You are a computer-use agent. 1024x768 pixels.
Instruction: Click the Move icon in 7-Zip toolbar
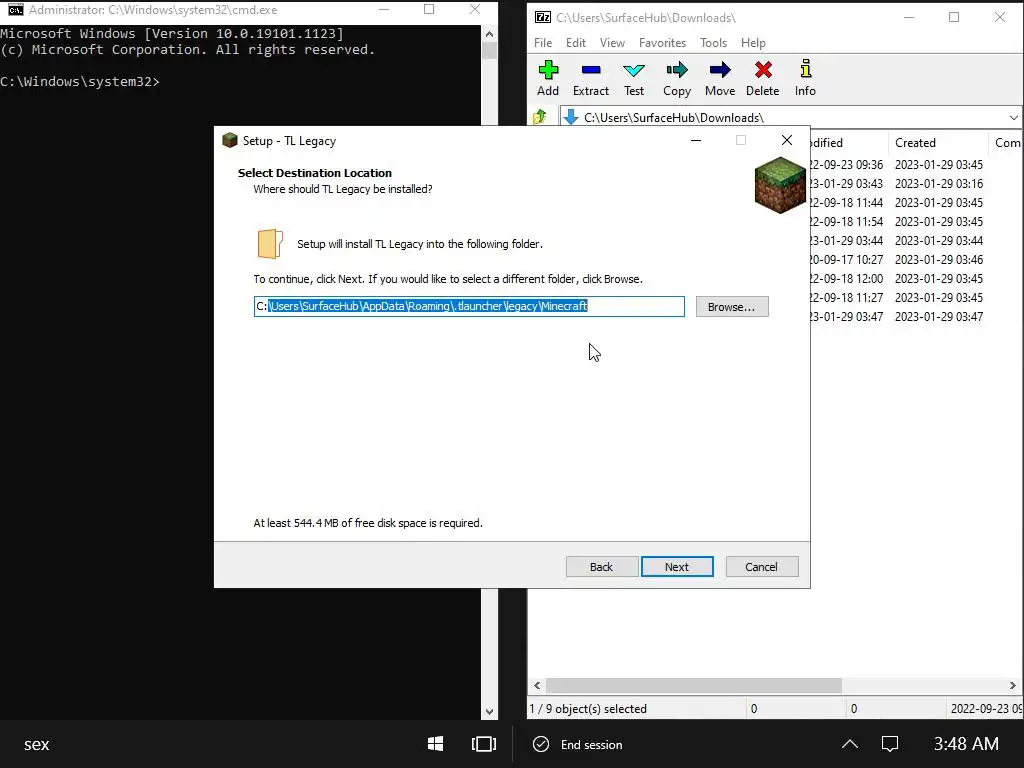click(720, 78)
